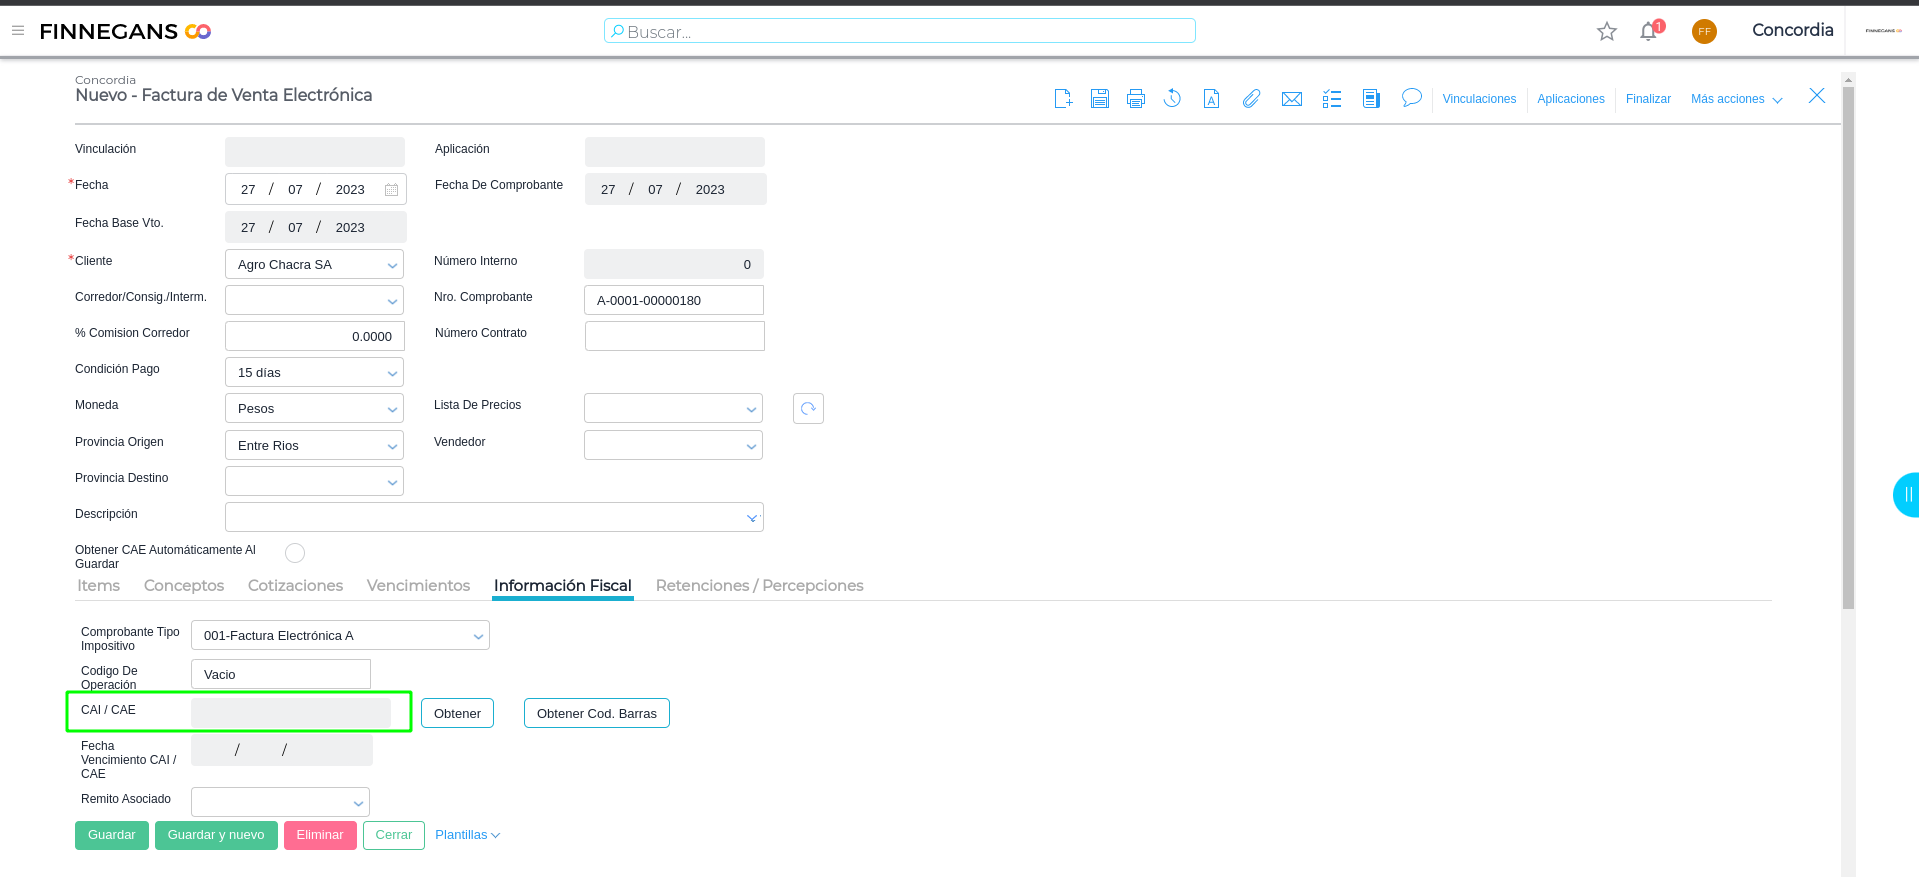Open the notifications bell
Viewport: 1919px width, 877px height.
click(x=1648, y=32)
